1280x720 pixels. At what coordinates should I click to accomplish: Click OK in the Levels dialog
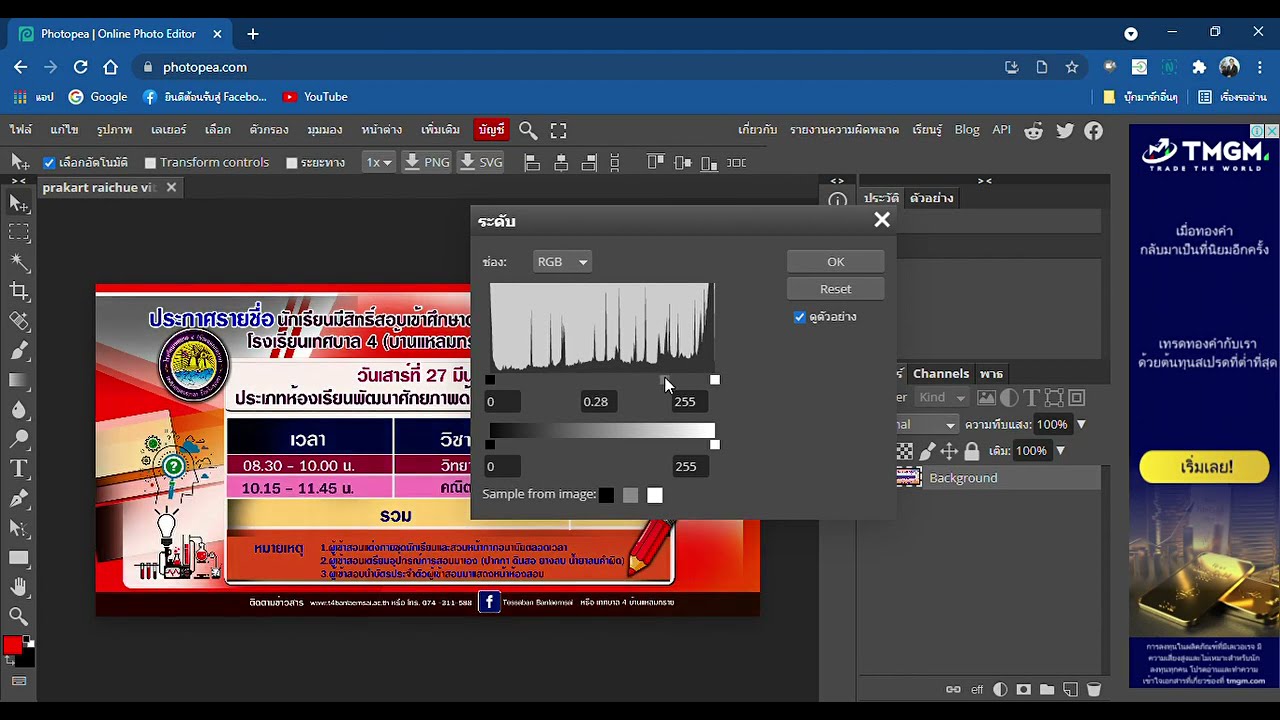pyautogui.click(x=836, y=262)
